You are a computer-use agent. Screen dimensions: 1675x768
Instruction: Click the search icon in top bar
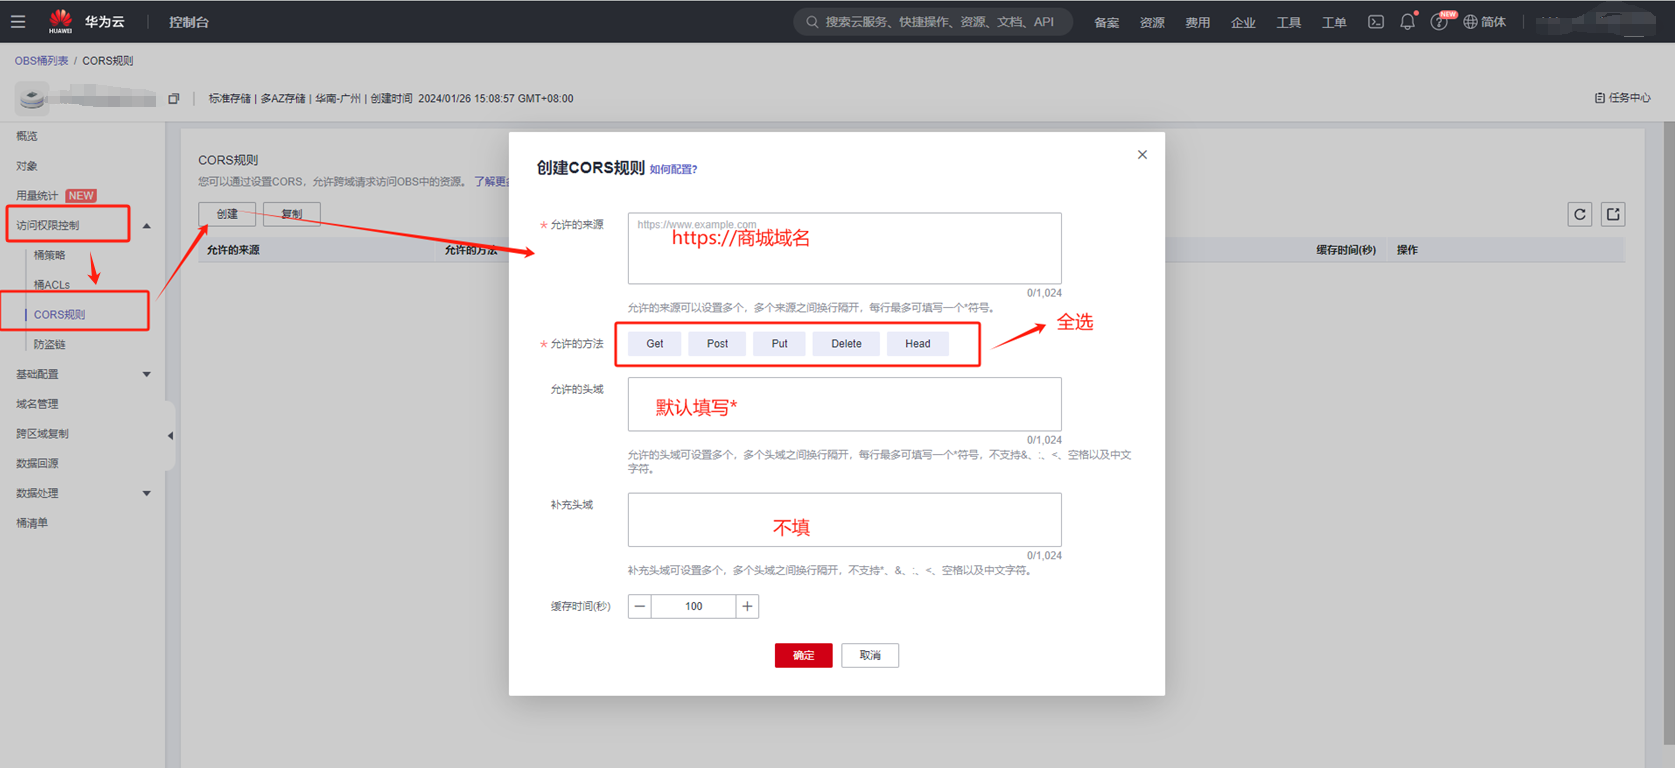[812, 22]
